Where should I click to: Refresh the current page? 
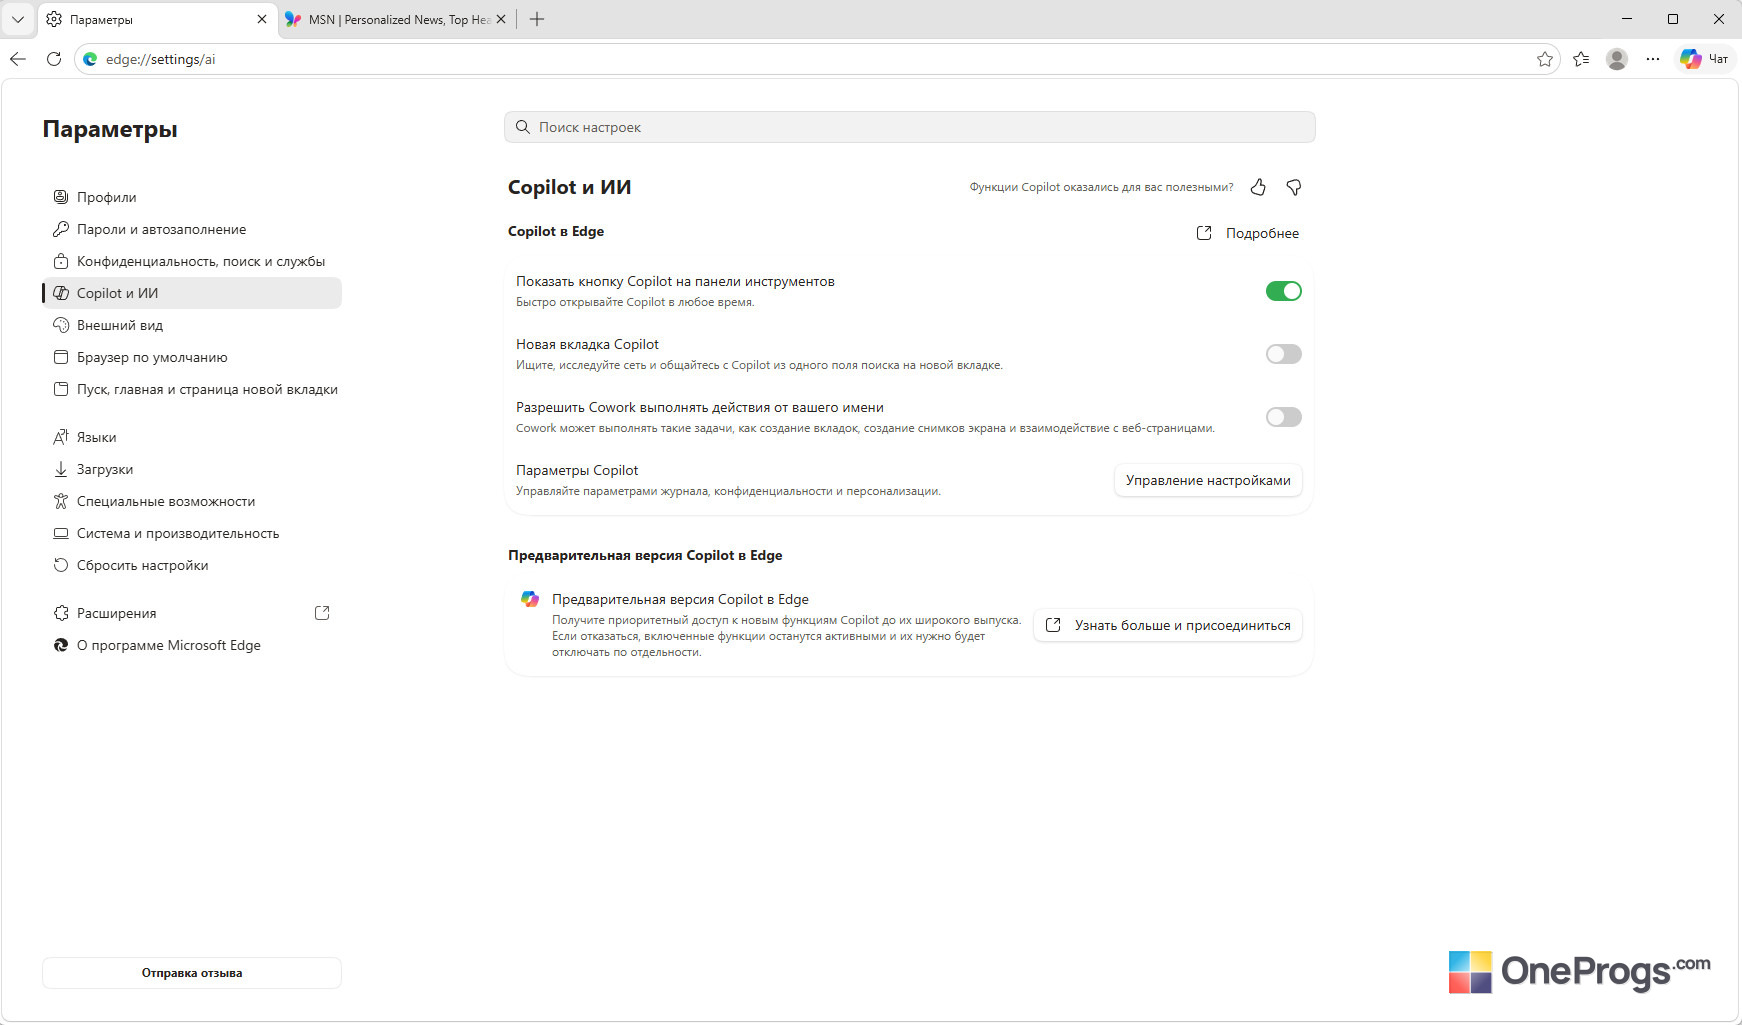tap(54, 59)
